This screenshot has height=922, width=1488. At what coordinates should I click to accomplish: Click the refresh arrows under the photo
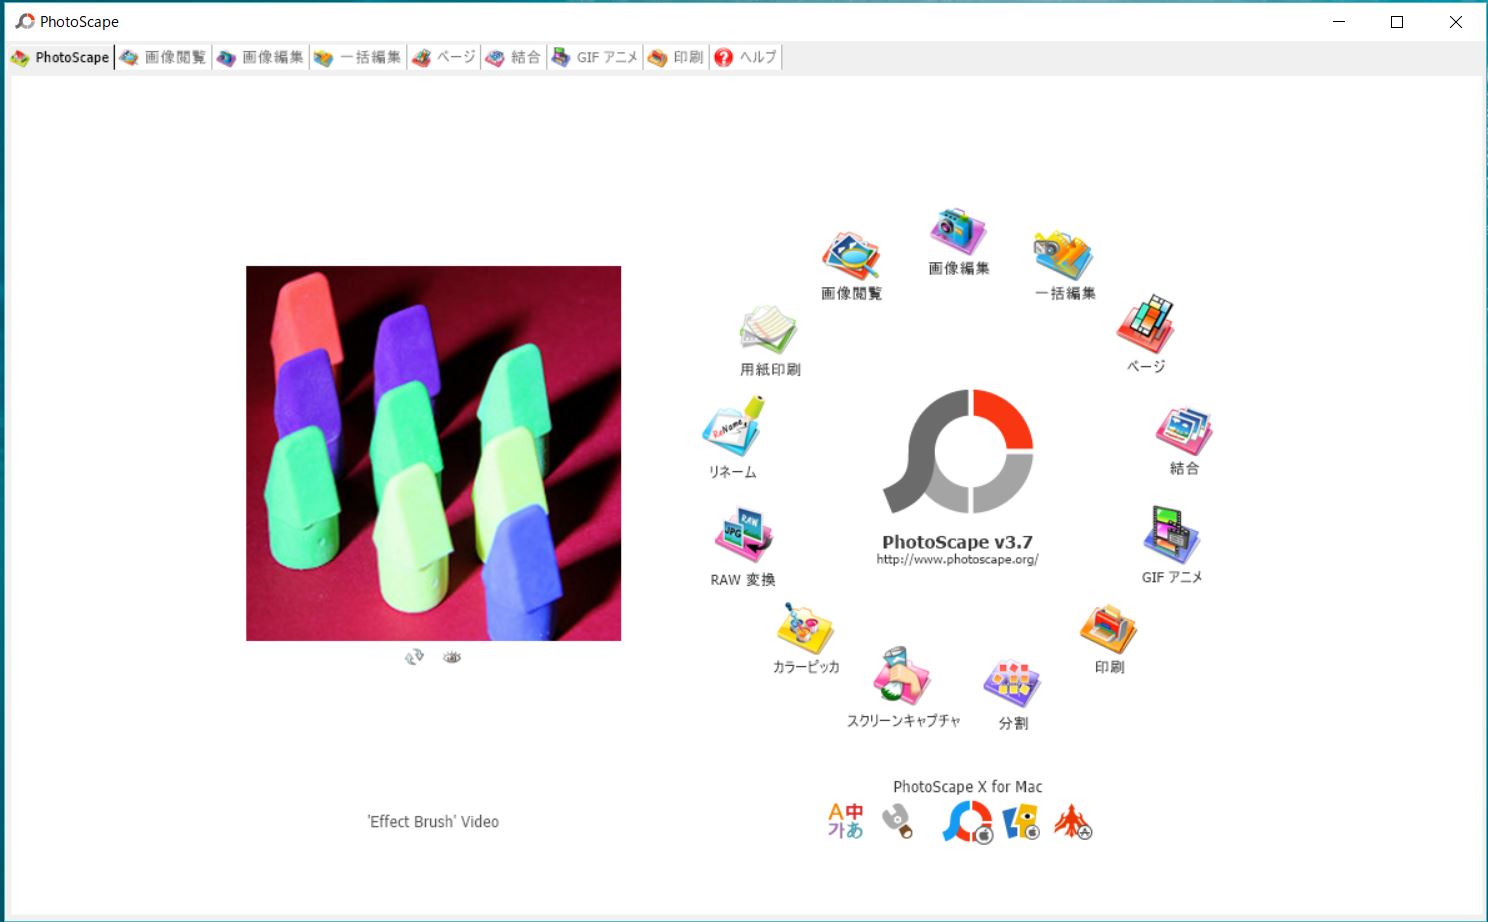[x=414, y=657]
